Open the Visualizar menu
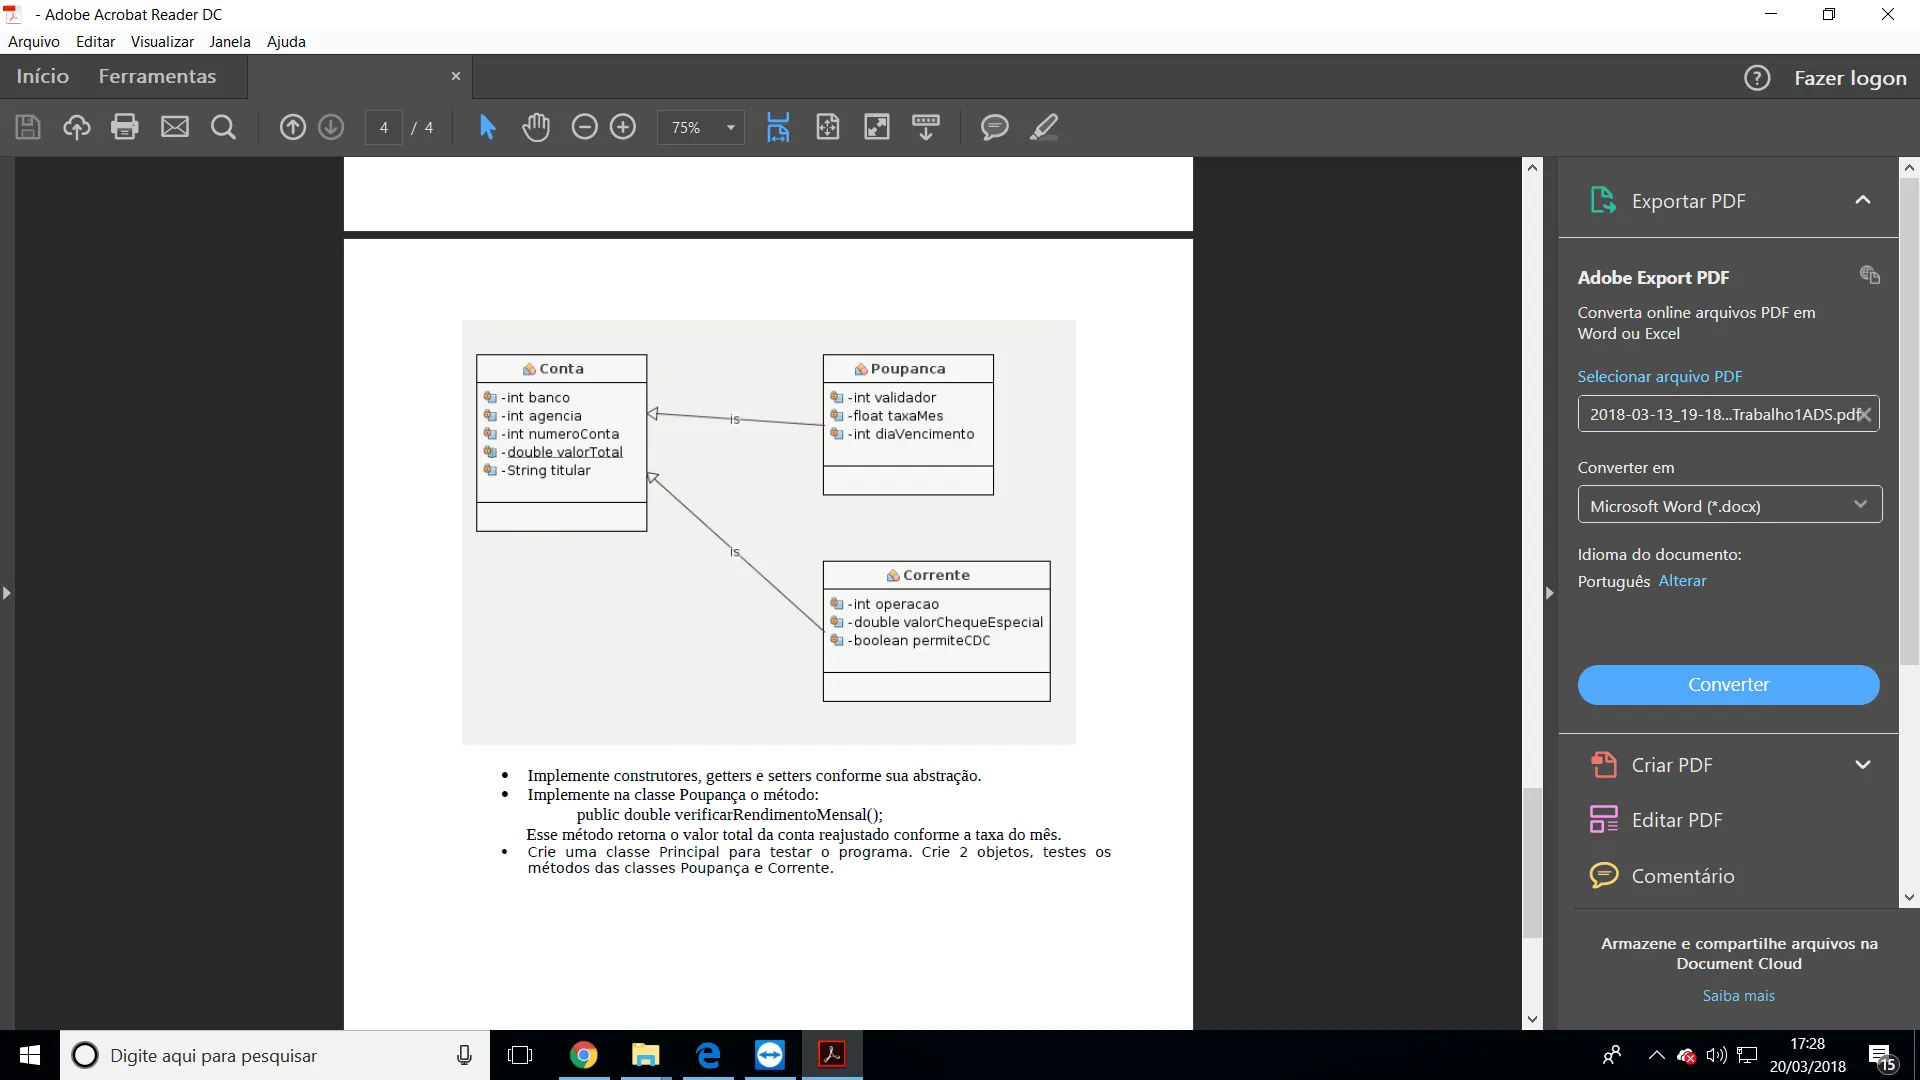This screenshot has width=1920, height=1080. click(162, 42)
